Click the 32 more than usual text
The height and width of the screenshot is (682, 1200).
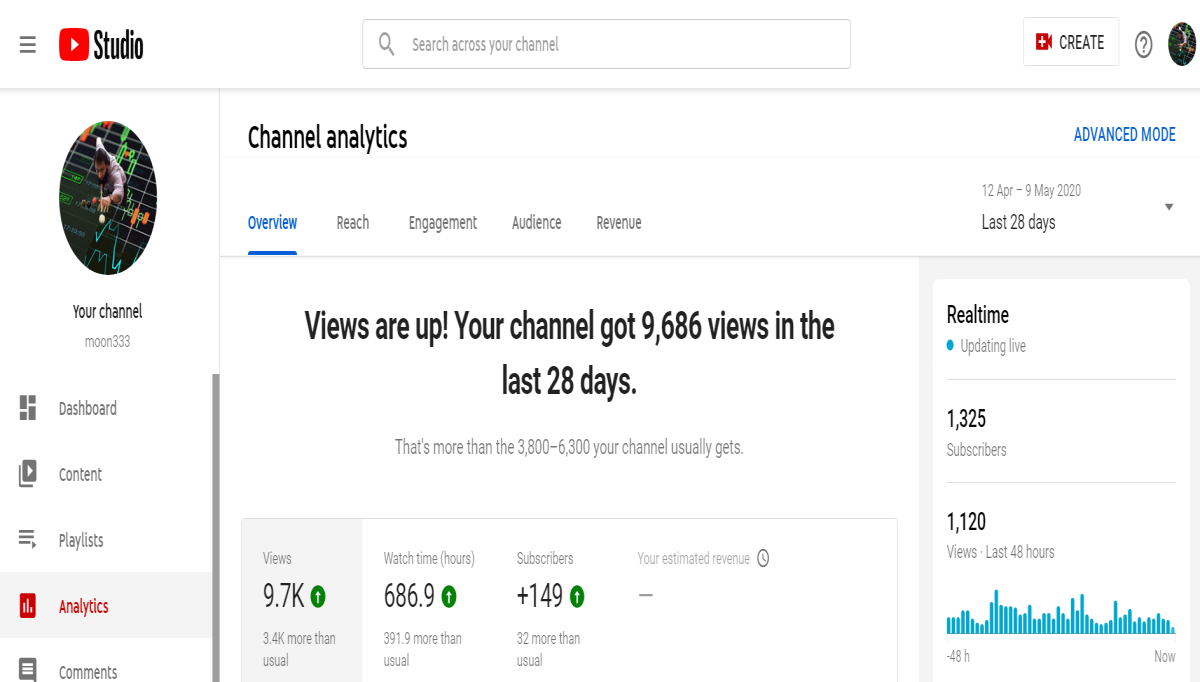tap(548, 649)
